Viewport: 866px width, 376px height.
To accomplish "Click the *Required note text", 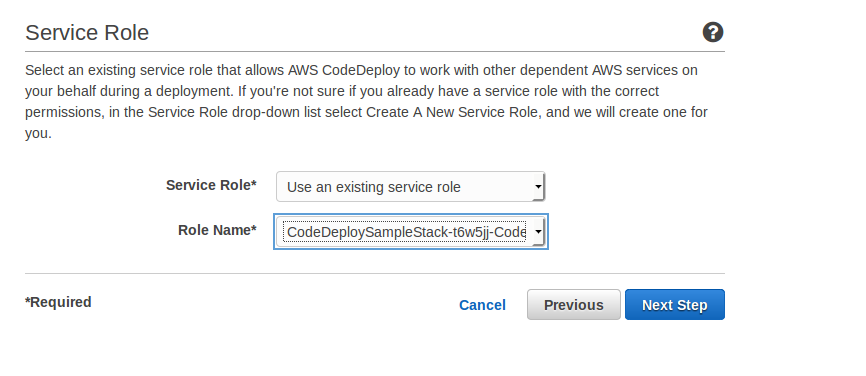I will pyautogui.click(x=58, y=302).
